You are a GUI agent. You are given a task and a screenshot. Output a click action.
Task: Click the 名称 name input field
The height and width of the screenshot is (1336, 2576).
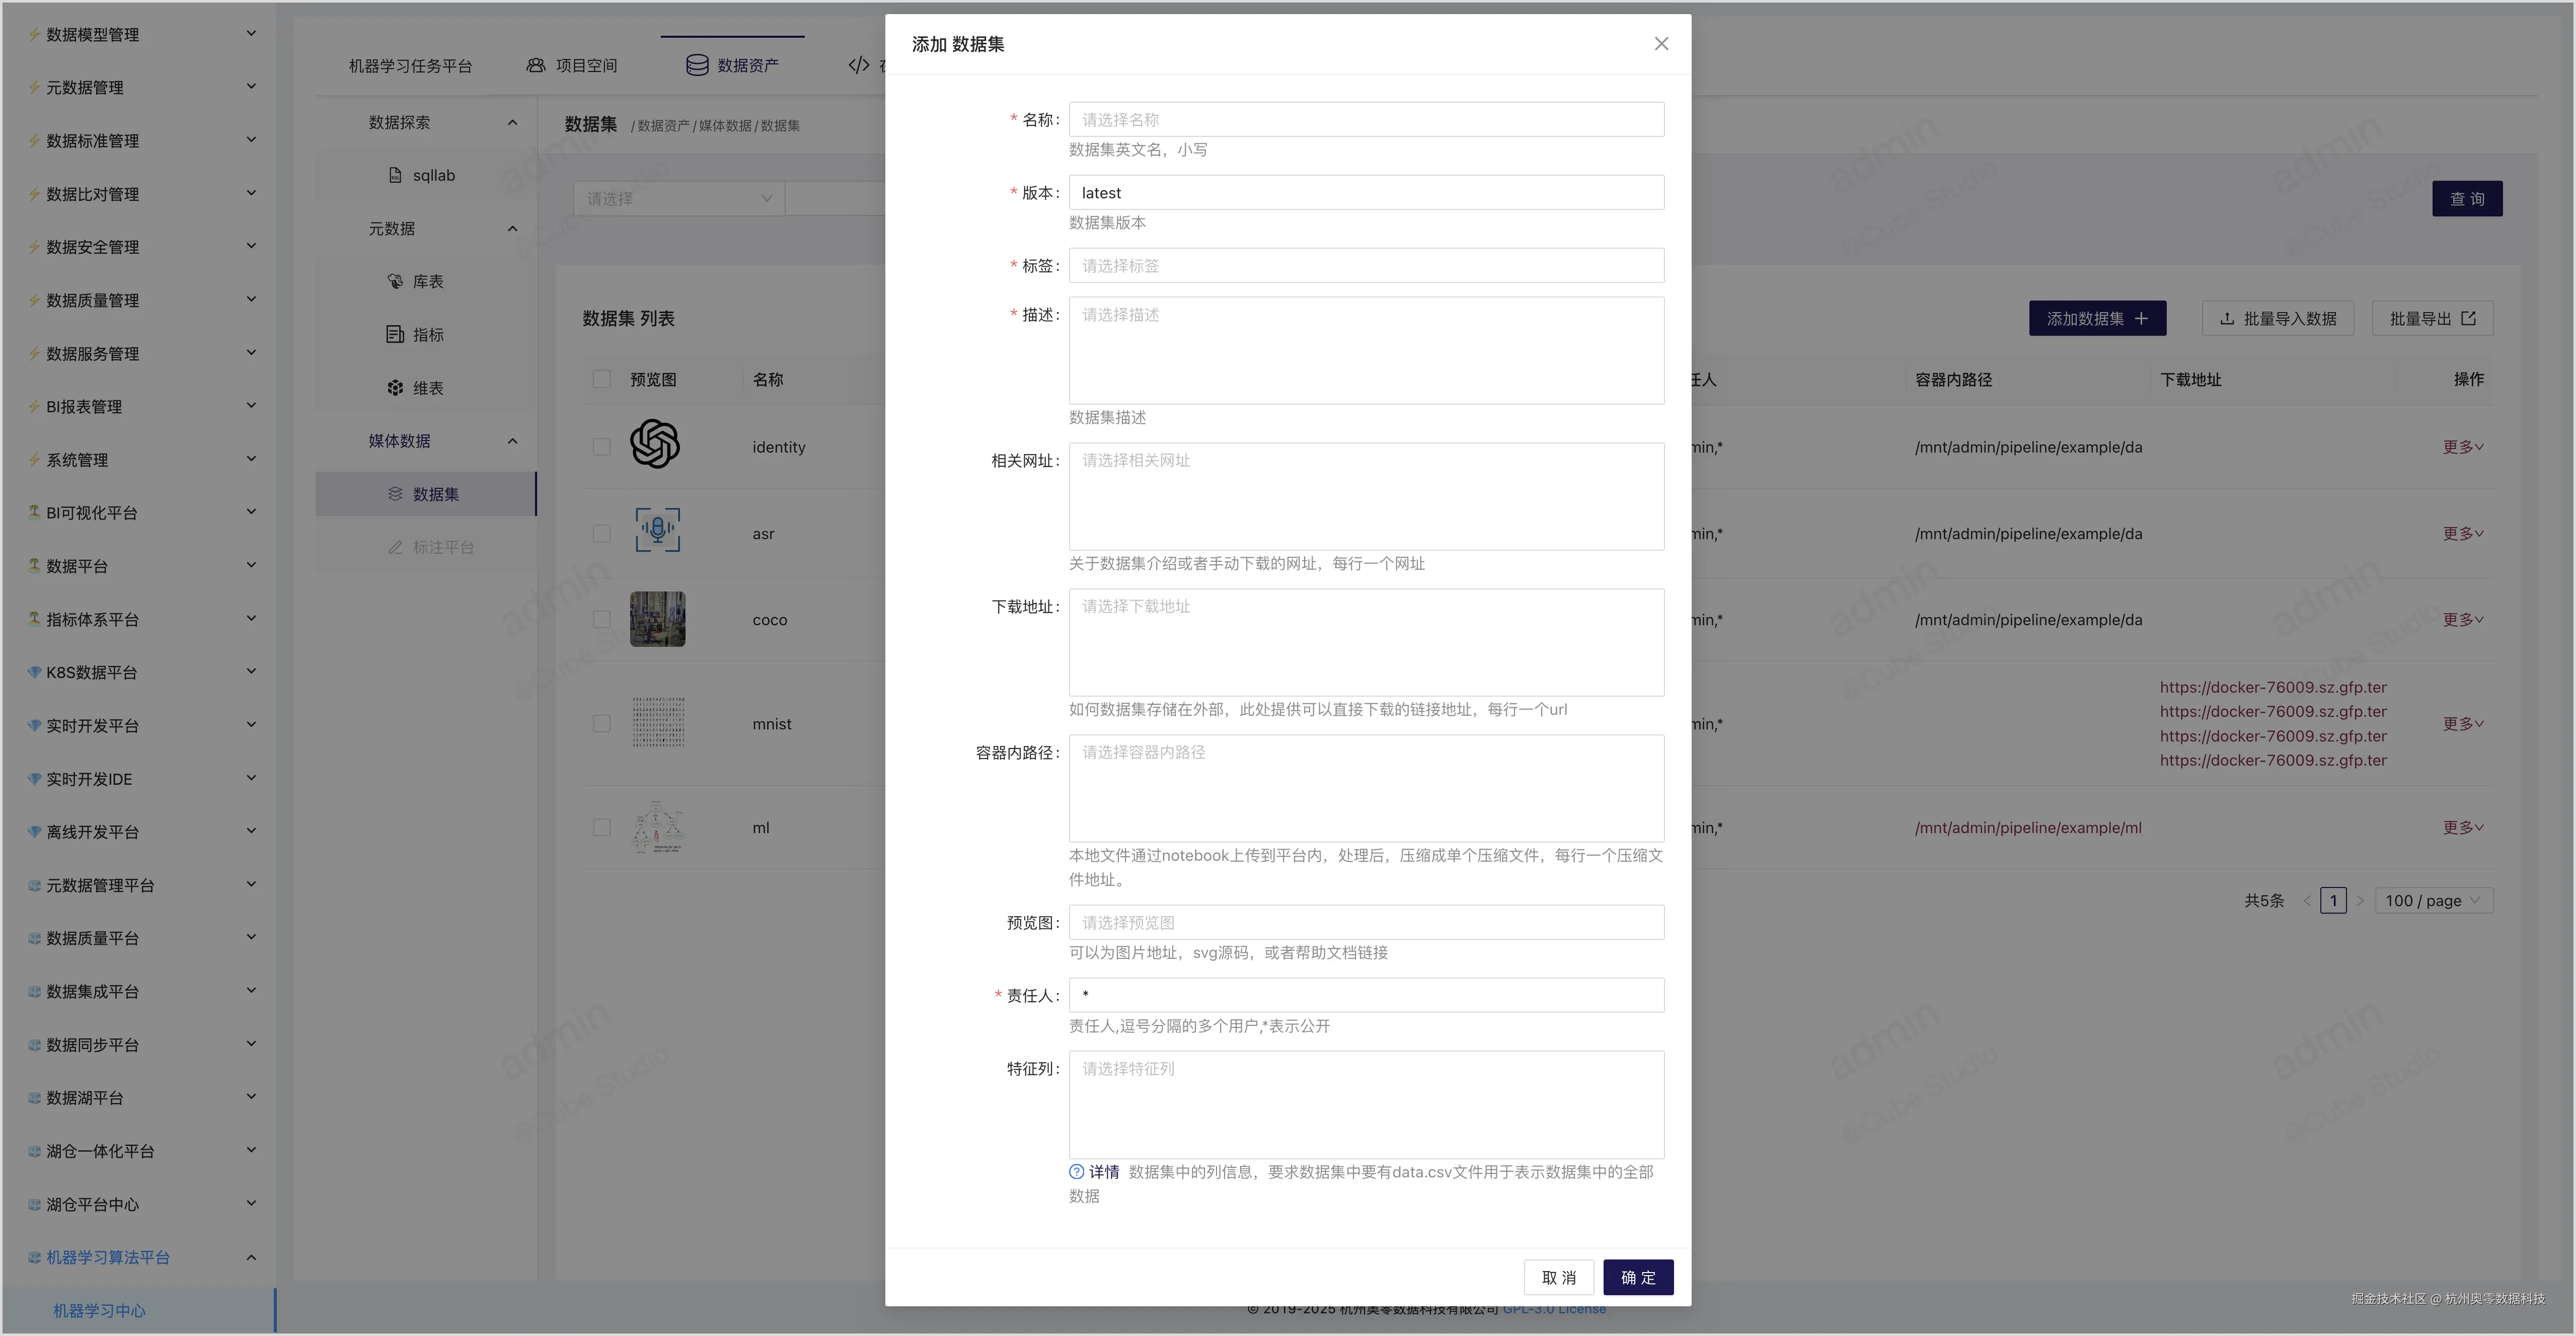coord(1366,120)
